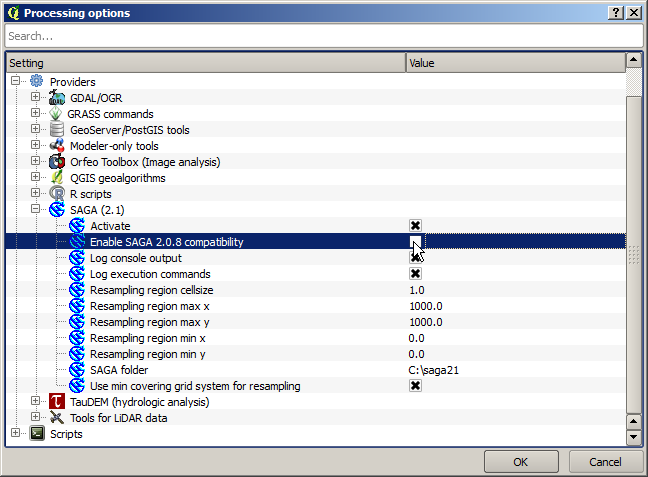Click the QGIS geoalgorithms feather icon
Viewport: 648px width, 477px height.
[57, 178]
